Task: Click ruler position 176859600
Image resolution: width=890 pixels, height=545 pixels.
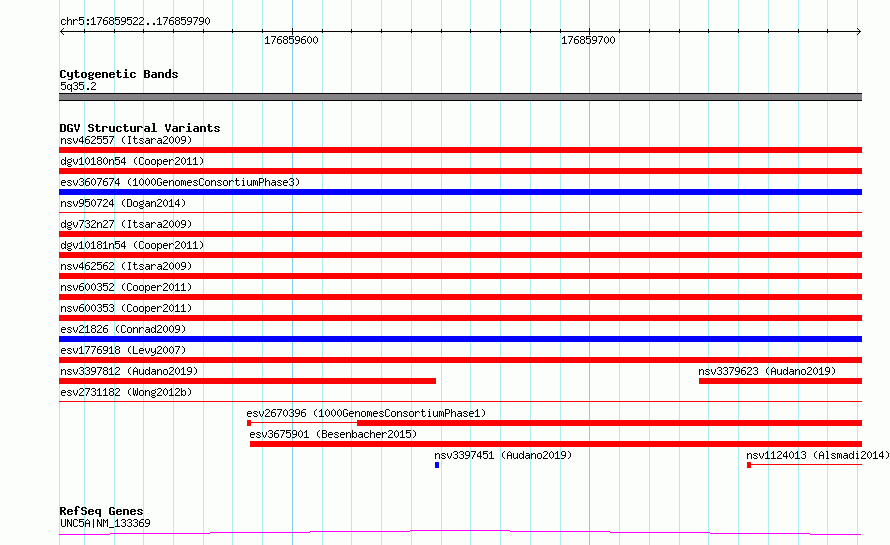Action: [291, 40]
